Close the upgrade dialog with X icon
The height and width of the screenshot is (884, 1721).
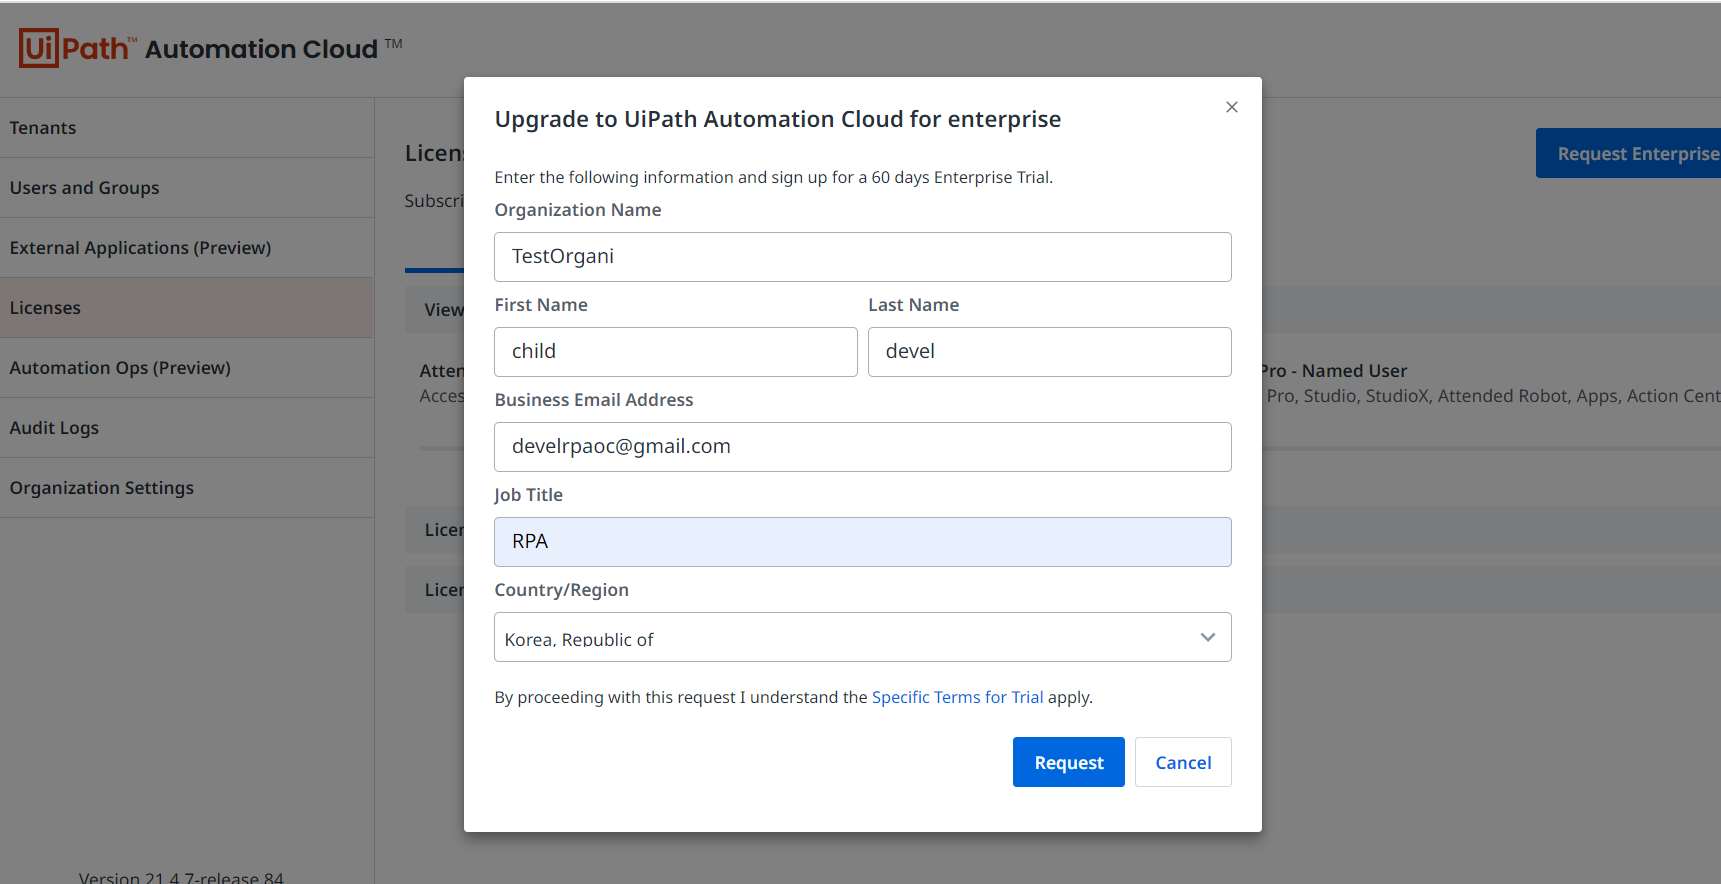click(x=1232, y=107)
